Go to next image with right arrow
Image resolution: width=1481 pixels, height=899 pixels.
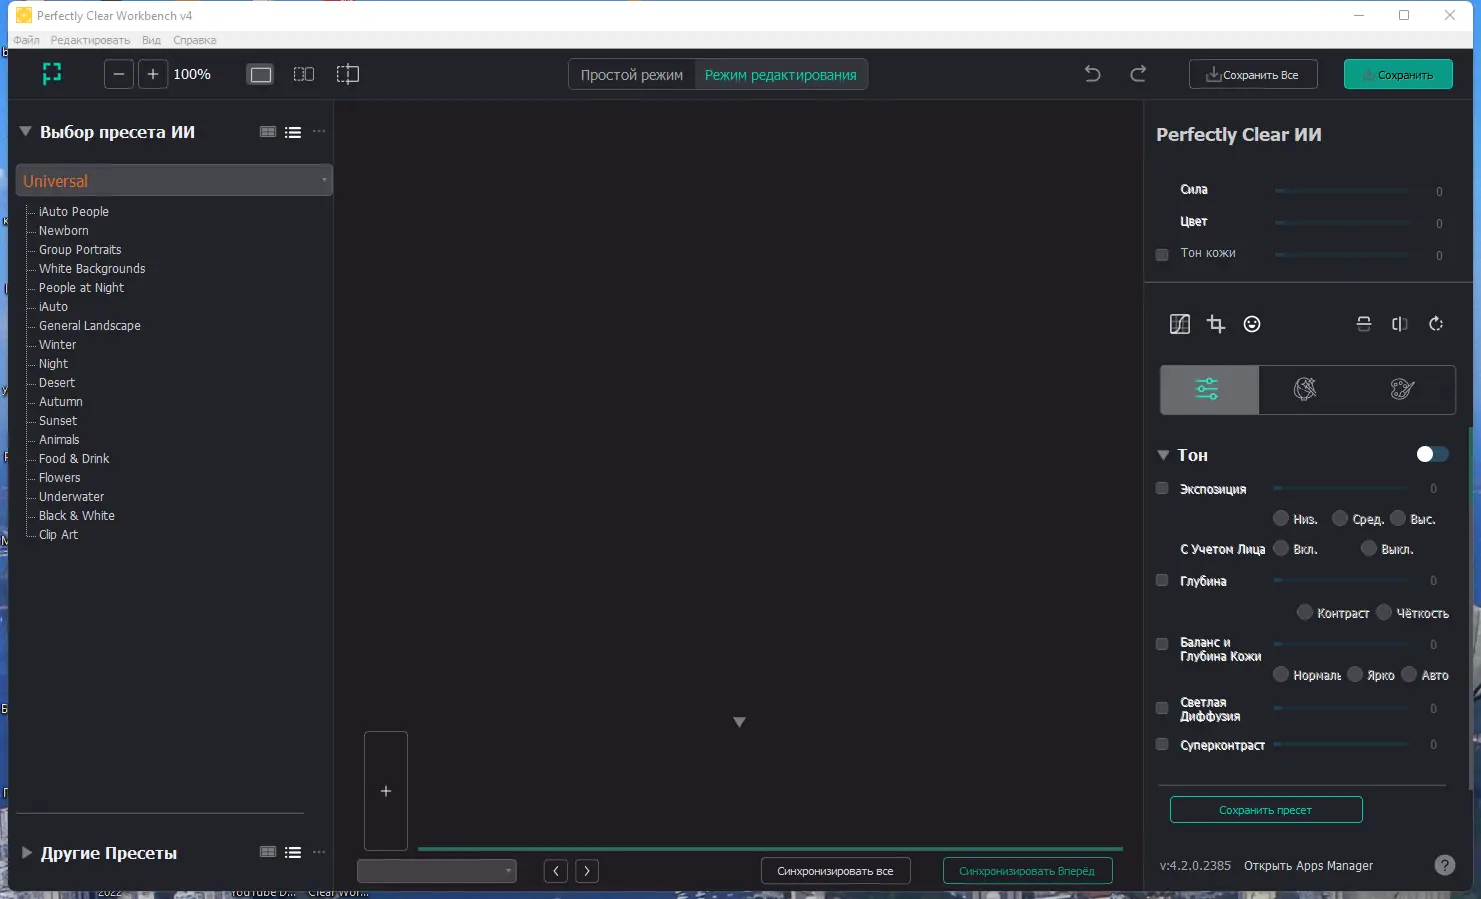tap(587, 871)
